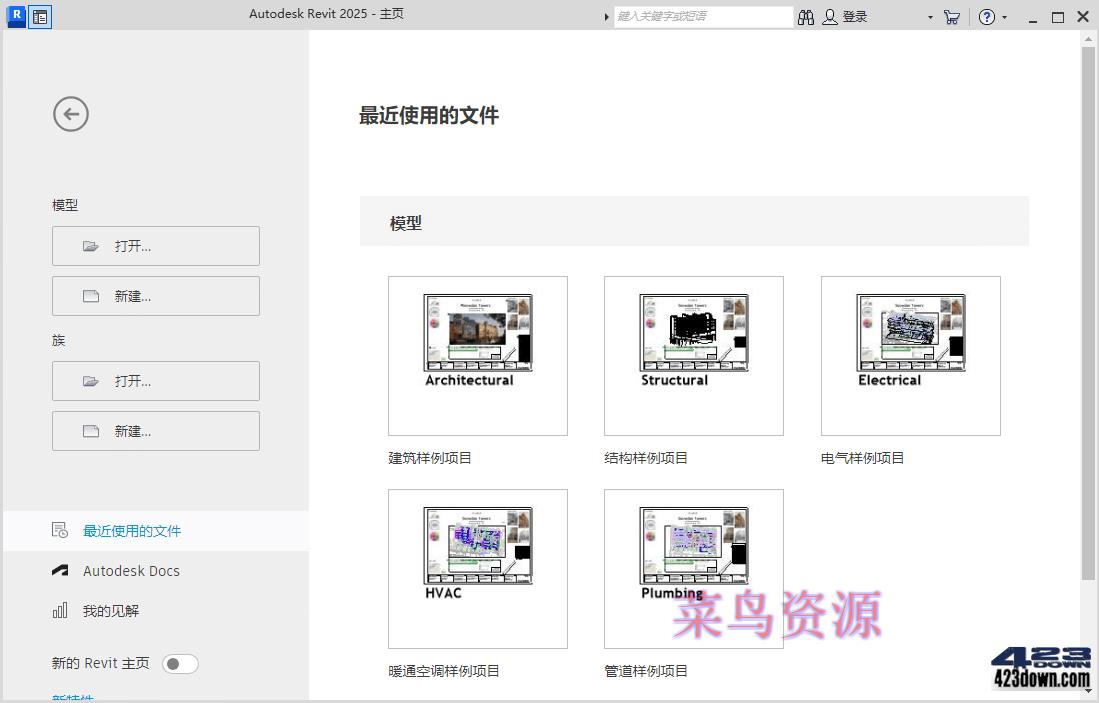This screenshot has height=703, width=1099.
Task: Toggle the 新的 Revit 主页 switch
Action: pos(180,663)
